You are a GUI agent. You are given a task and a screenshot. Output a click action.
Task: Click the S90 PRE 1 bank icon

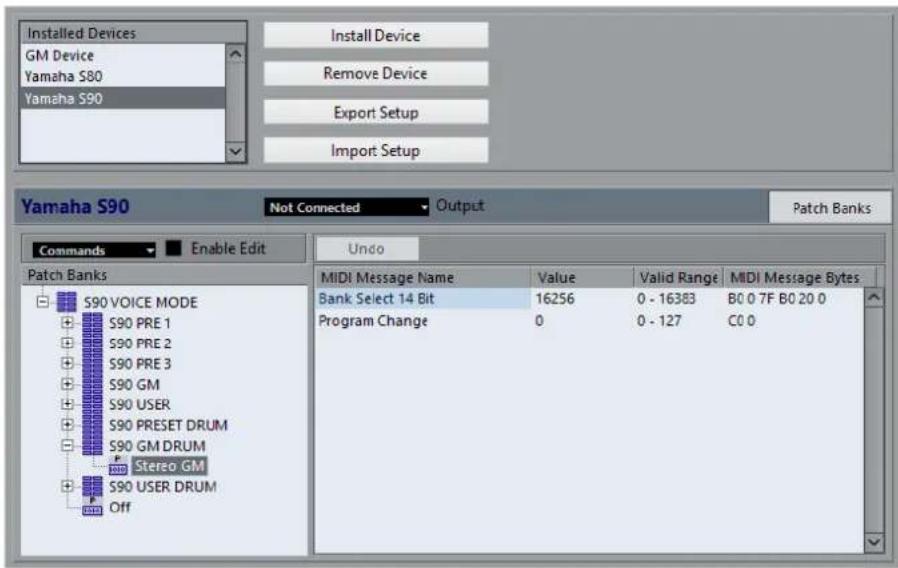[92, 323]
